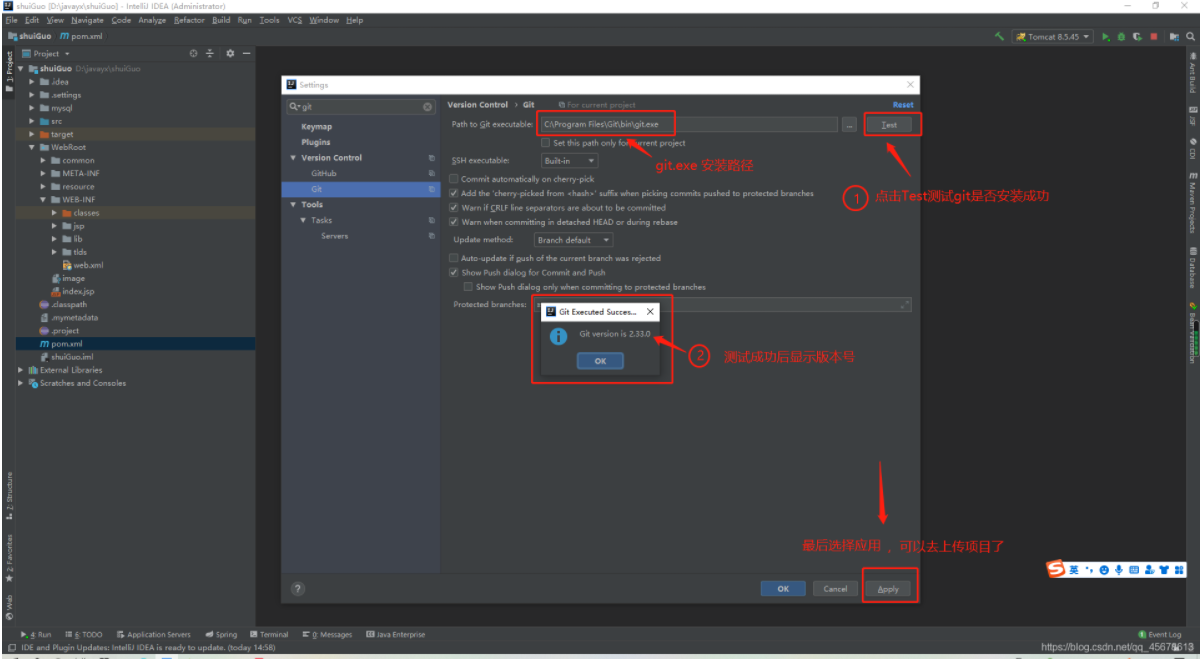
Task: Click the Debug bug icon in toolbar
Action: [1122, 37]
